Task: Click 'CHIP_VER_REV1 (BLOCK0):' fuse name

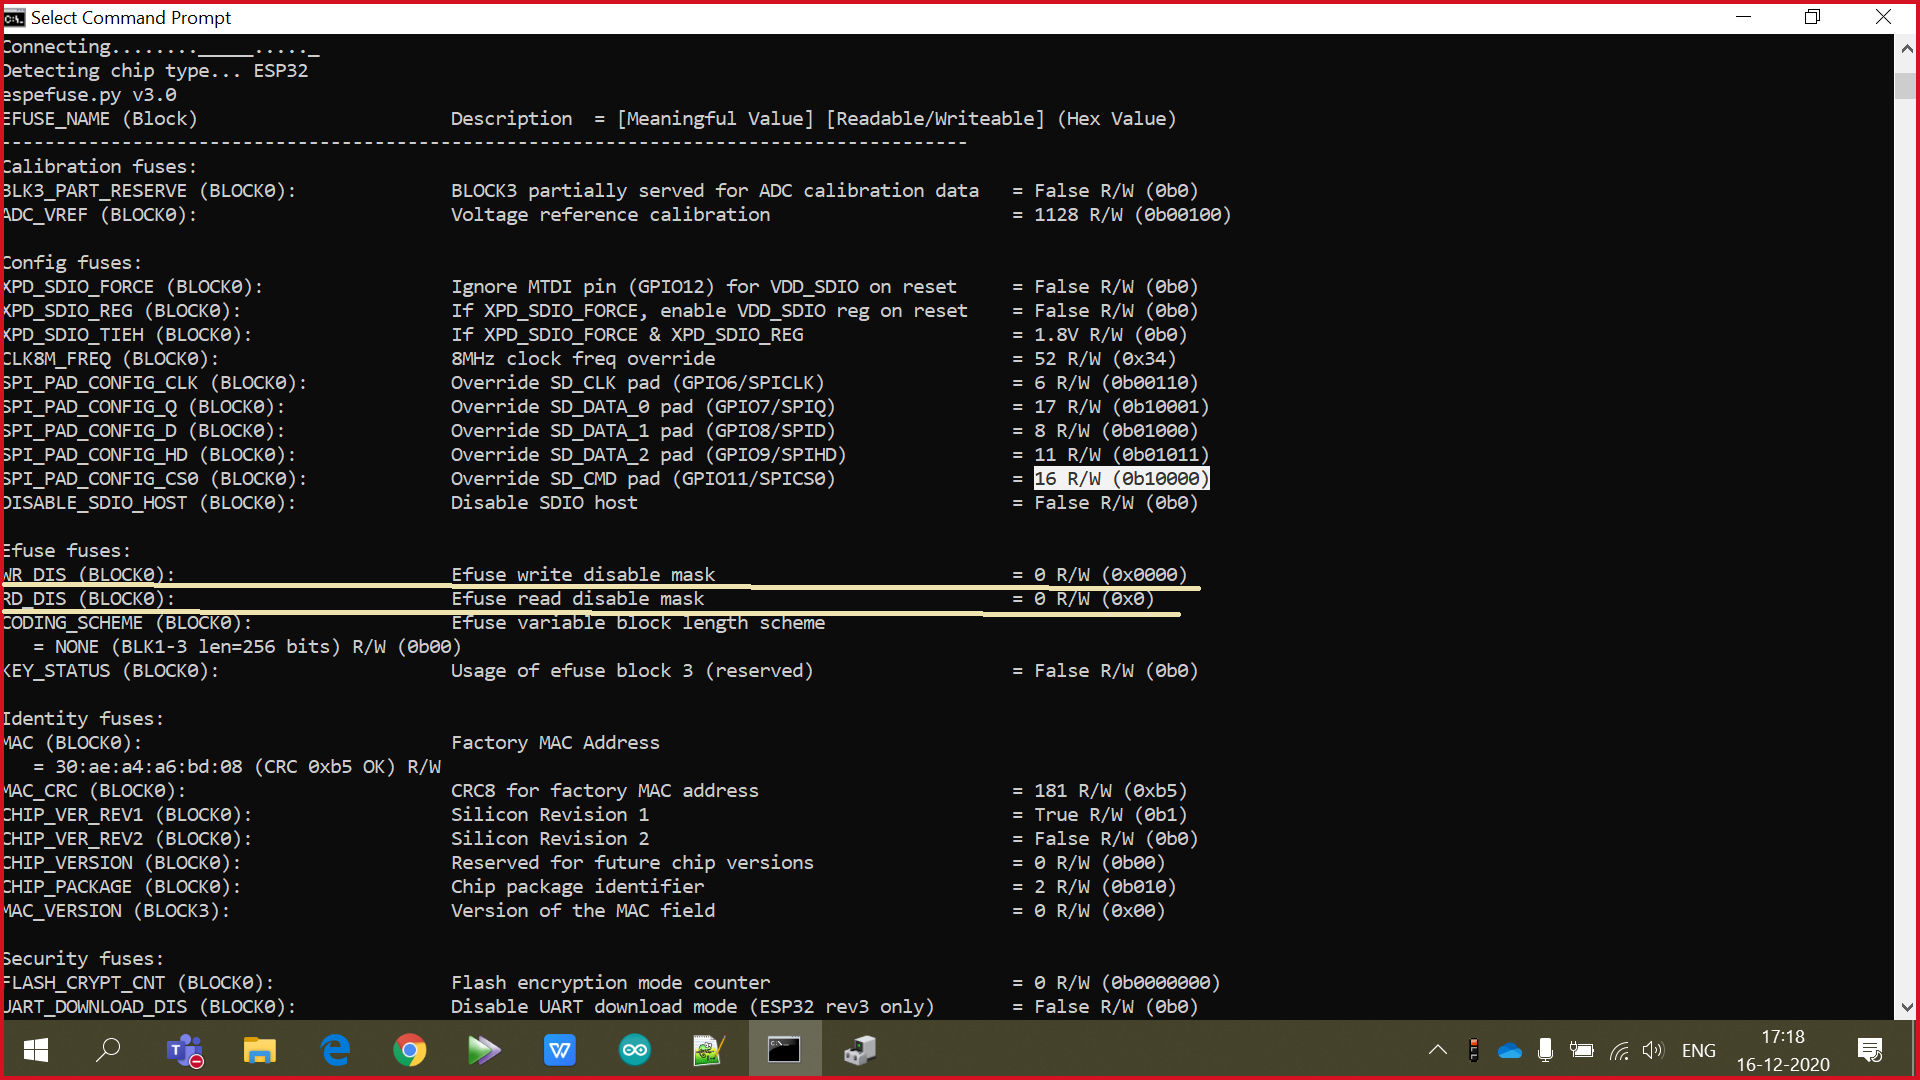Action: 127,815
